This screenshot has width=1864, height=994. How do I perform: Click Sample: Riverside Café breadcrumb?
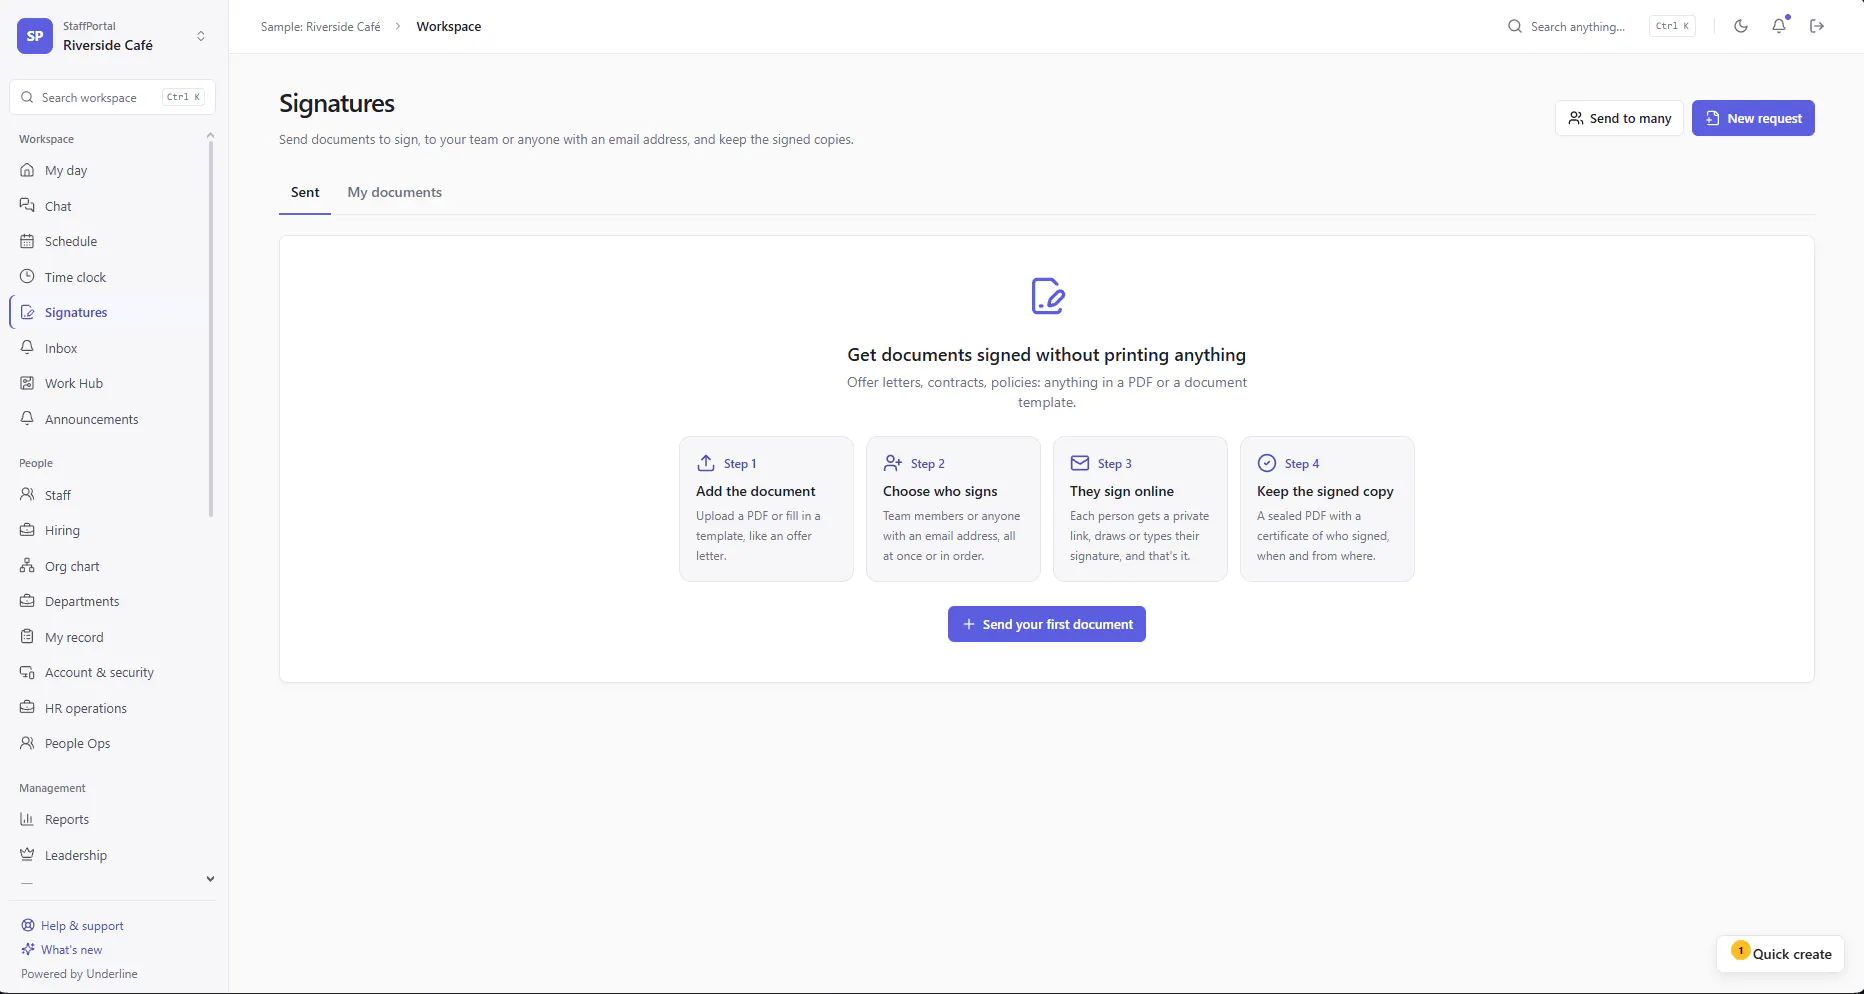pos(320,27)
